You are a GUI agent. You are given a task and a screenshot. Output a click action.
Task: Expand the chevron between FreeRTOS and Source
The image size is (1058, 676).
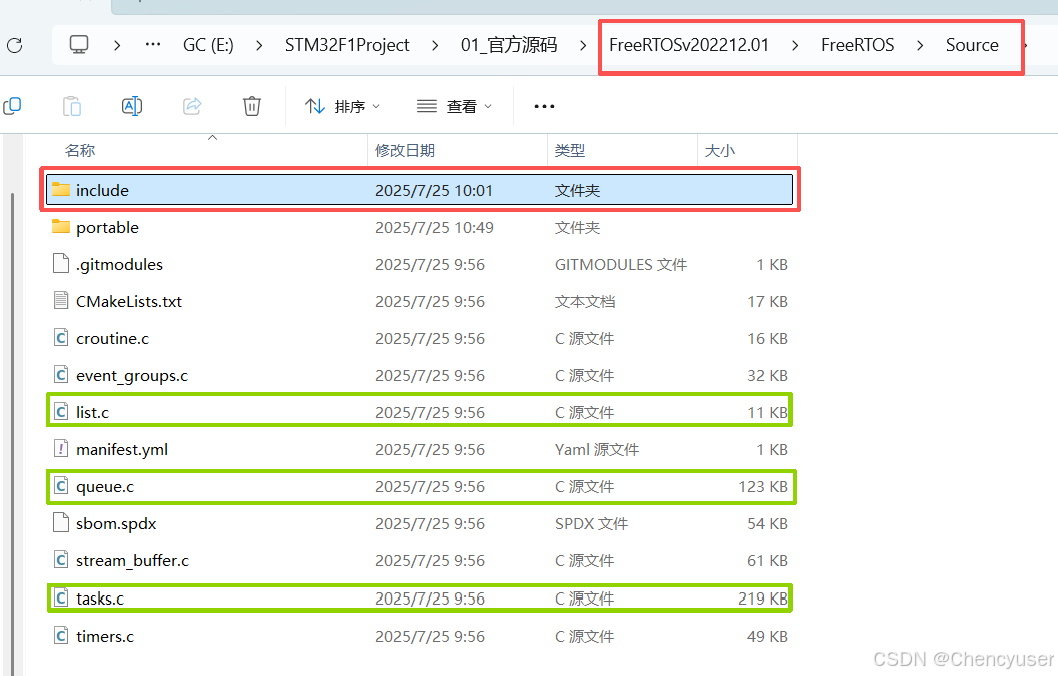[x=920, y=45]
